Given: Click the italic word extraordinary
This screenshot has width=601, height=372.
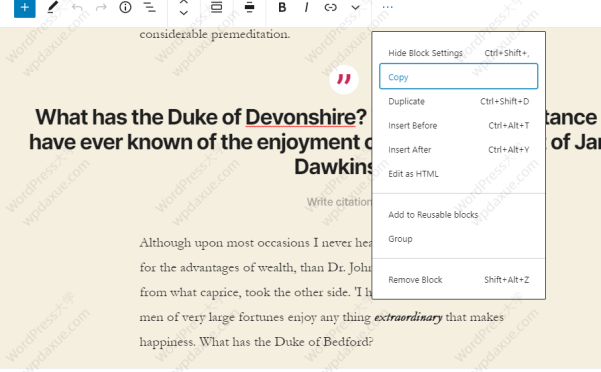Looking at the screenshot, I should tap(408, 317).
